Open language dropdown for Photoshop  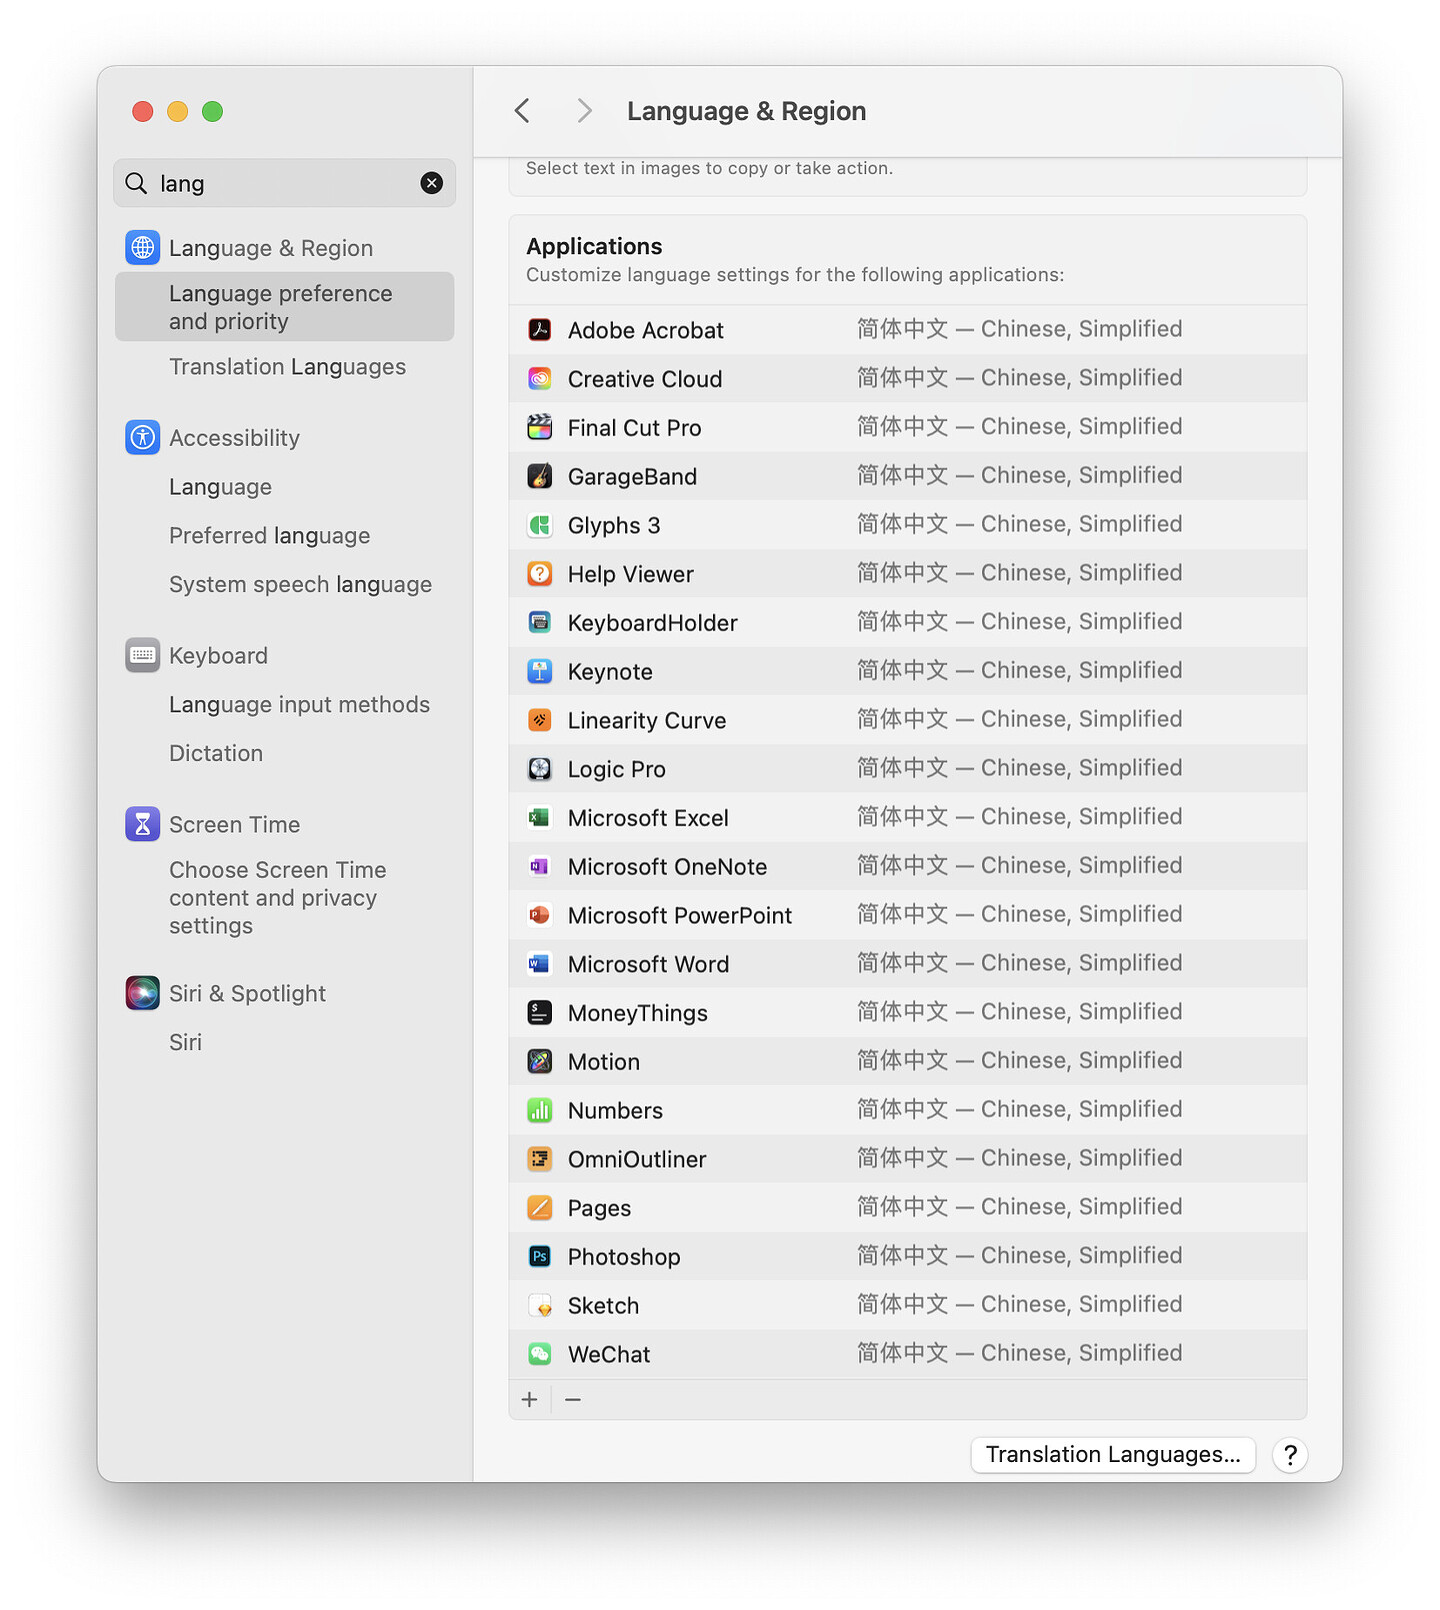[x=1019, y=1256]
